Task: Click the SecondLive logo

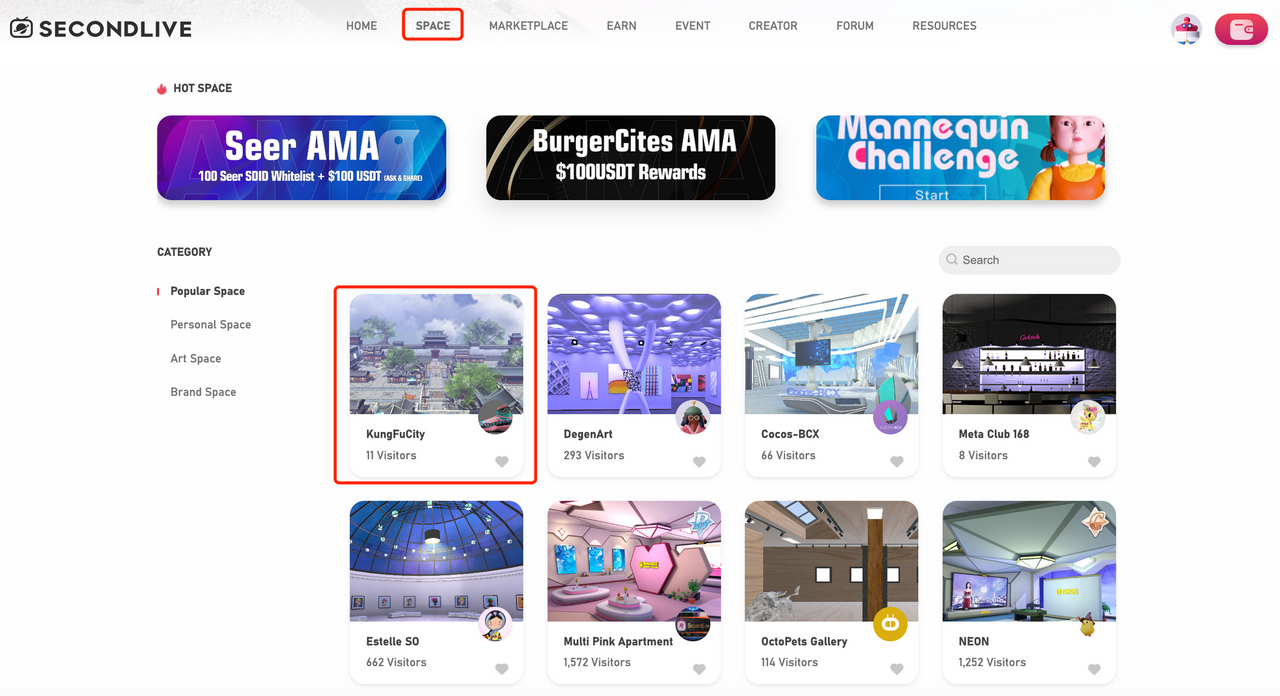Action: point(101,28)
